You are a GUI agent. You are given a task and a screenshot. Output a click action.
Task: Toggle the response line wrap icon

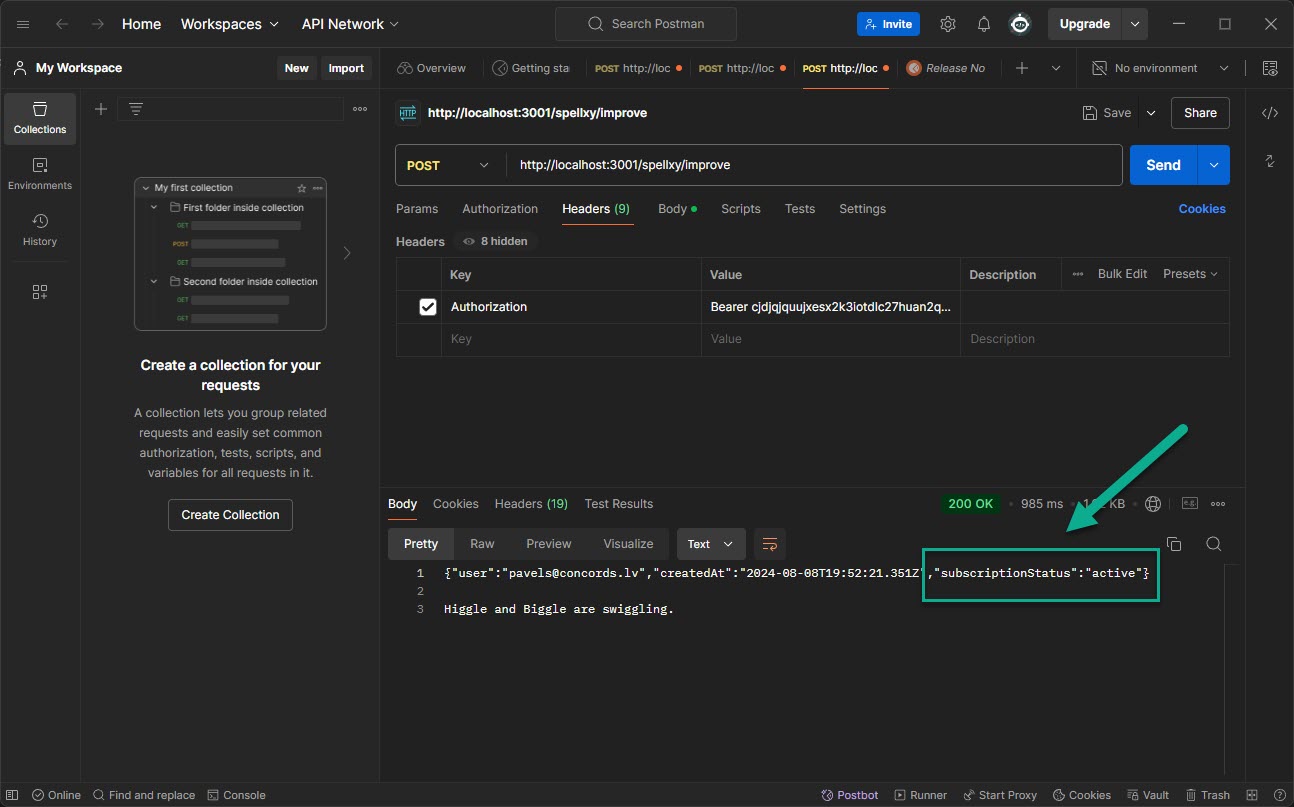coord(770,544)
